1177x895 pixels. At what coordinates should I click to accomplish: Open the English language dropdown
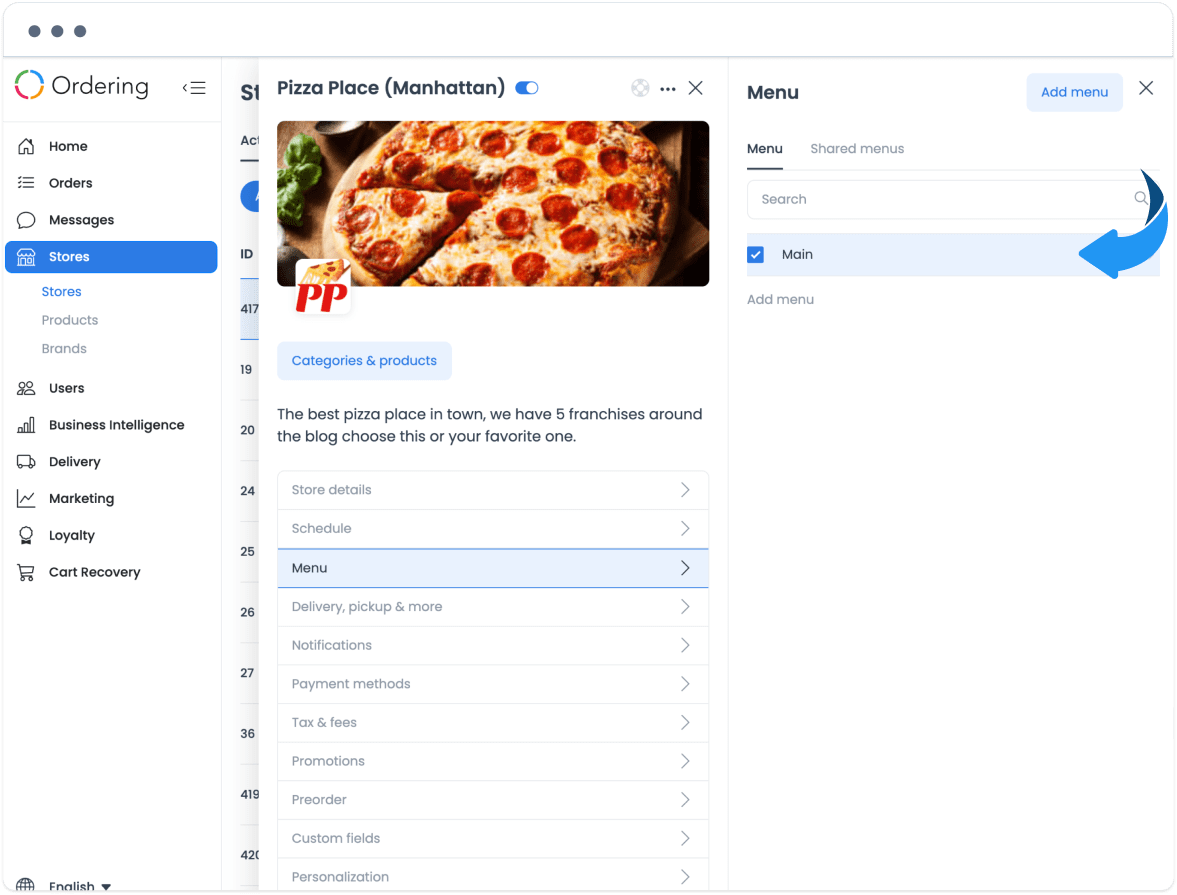coord(80,886)
